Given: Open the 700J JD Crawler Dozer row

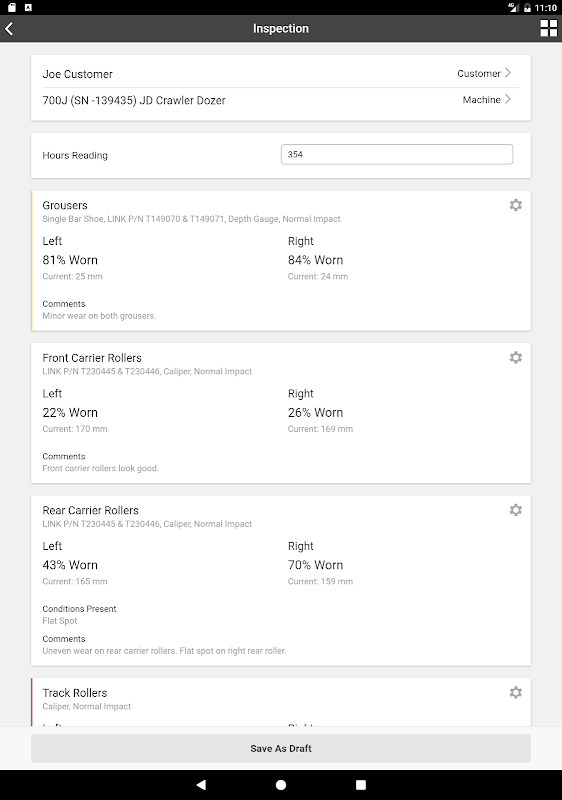Looking at the screenshot, I should click(281, 101).
